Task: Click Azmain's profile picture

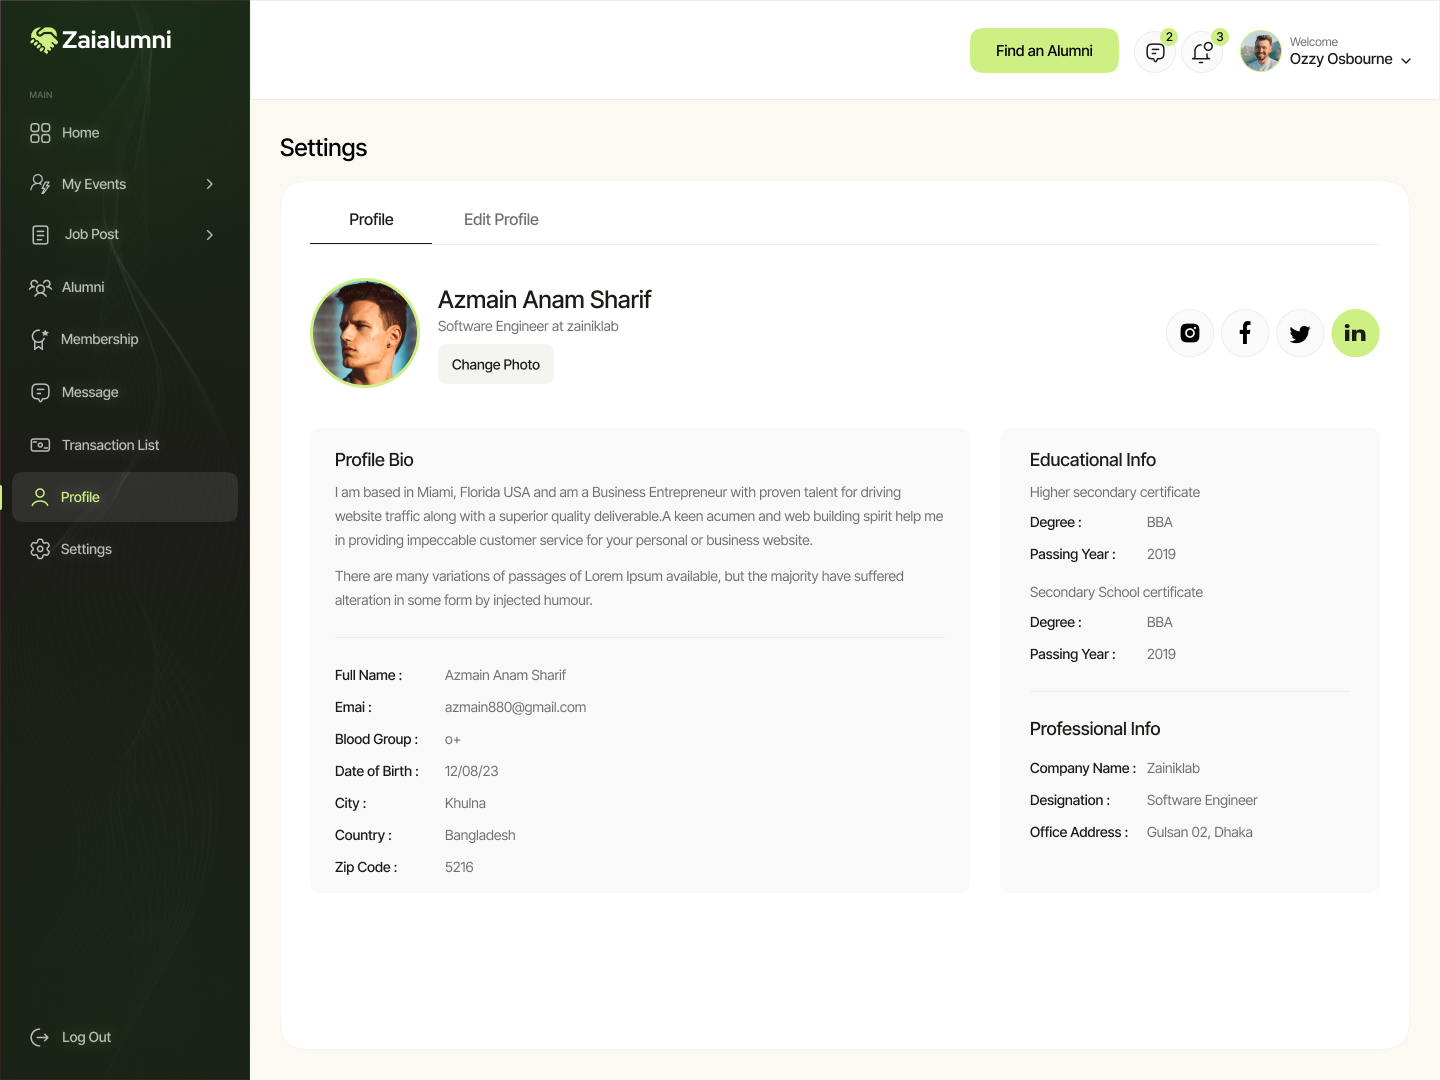Action: (365, 332)
